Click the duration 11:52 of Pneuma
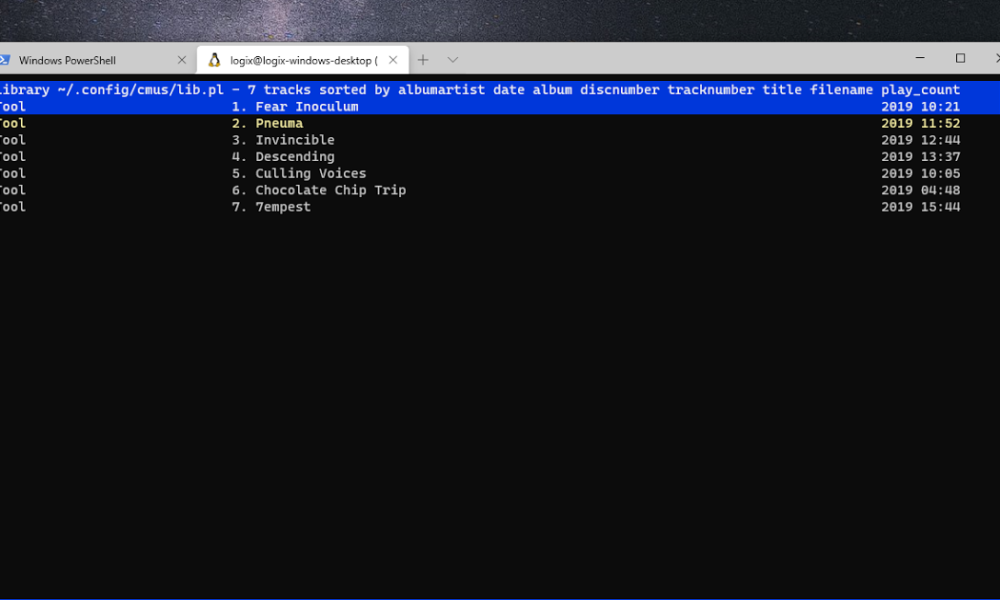 point(940,123)
